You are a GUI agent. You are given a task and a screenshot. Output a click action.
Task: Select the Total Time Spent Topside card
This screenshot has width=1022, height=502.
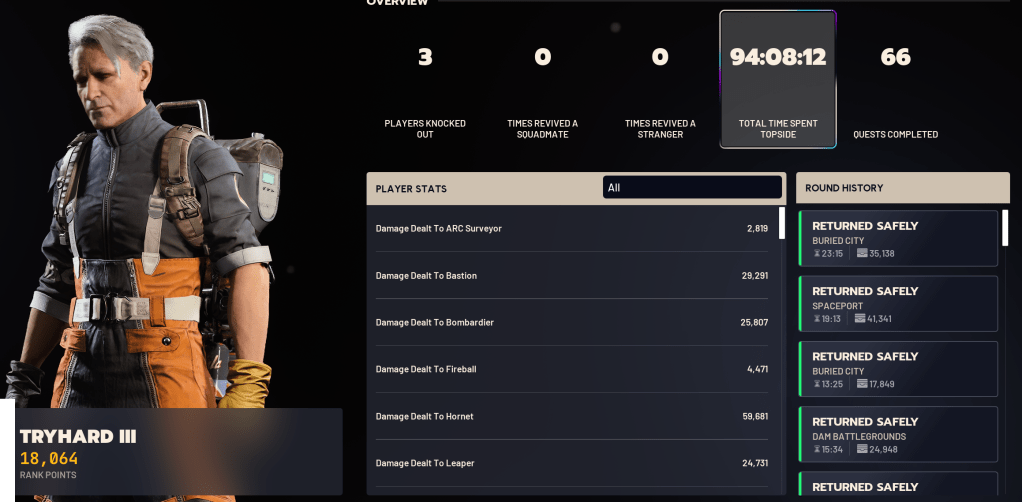pos(778,79)
